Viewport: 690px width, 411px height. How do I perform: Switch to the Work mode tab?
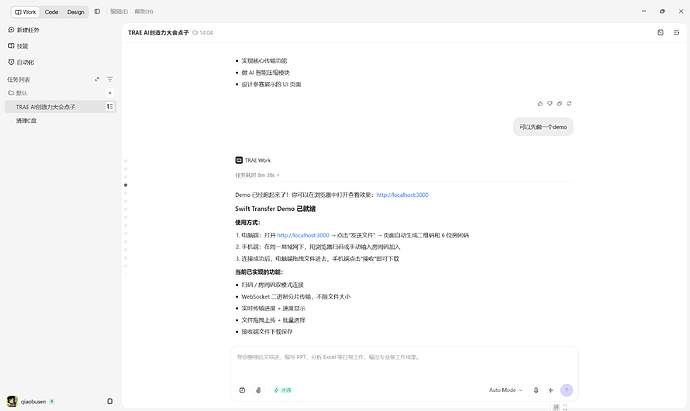tap(26, 12)
